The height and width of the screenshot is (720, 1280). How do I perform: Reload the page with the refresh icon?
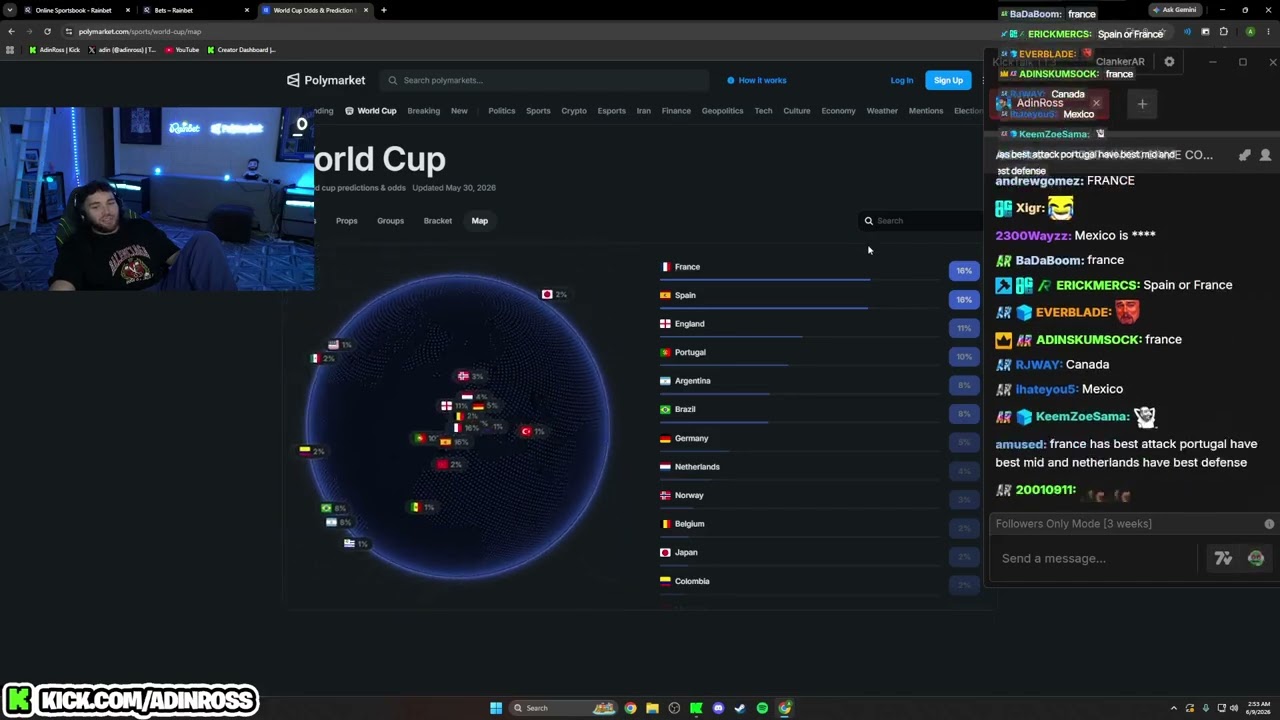47,31
